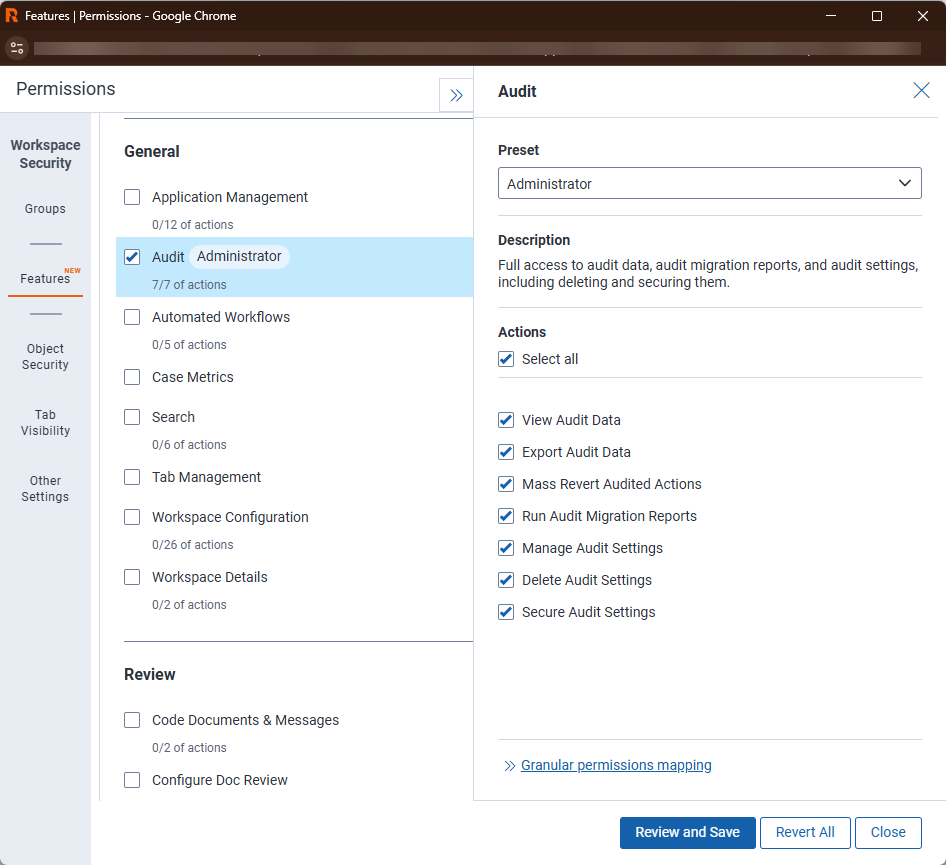Click the '7/7 of actions' text
Image resolution: width=946 pixels, height=865 pixels.
(x=189, y=285)
